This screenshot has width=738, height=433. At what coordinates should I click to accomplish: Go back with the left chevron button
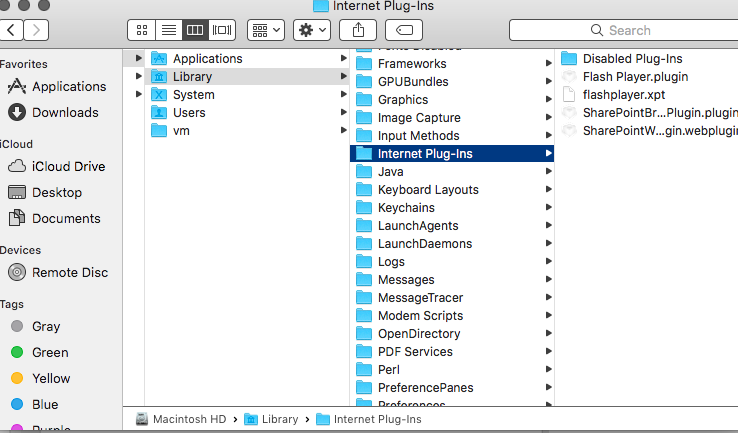[11, 31]
